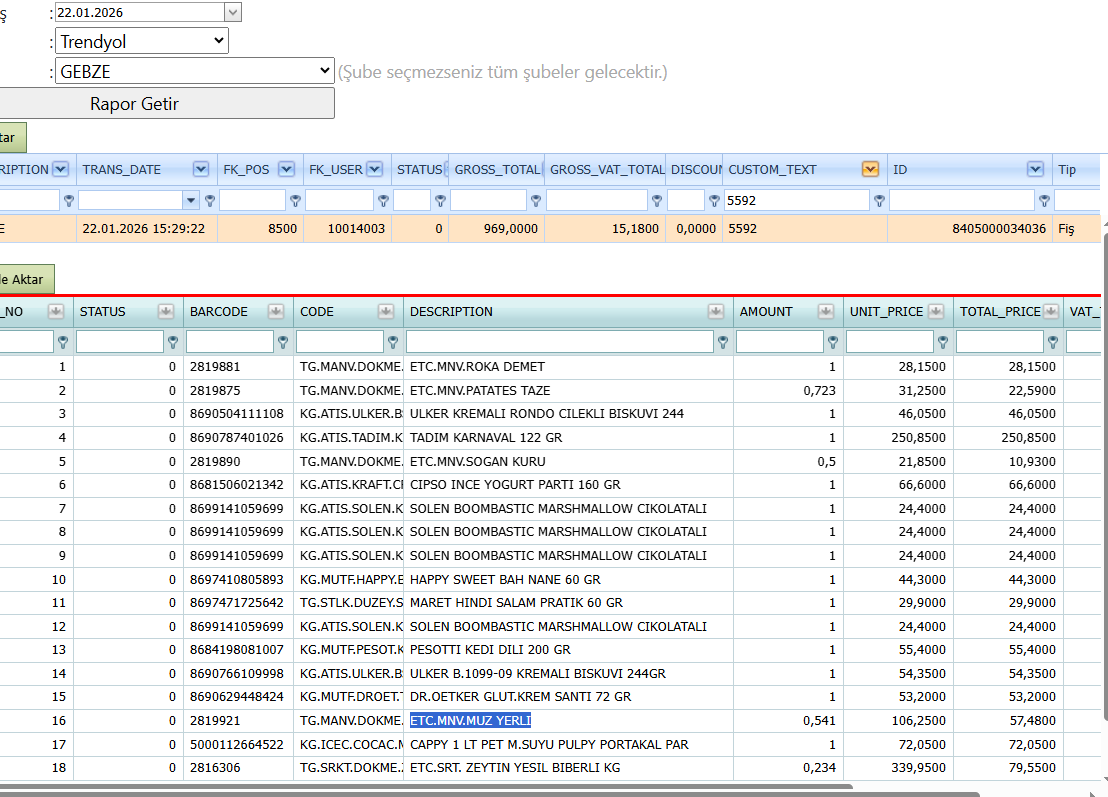Click filter icon under GROSS_VAT_TOTAL column
This screenshot has width=1108, height=797.
(656, 201)
